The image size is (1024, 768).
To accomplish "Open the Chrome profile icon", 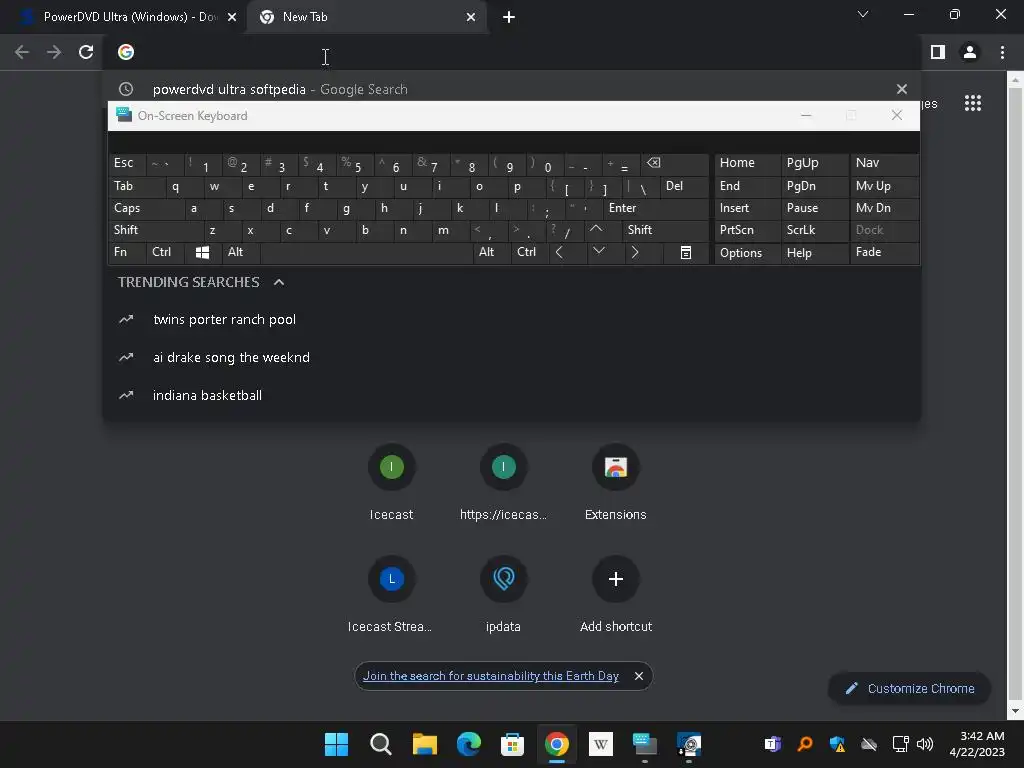I will (x=970, y=52).
